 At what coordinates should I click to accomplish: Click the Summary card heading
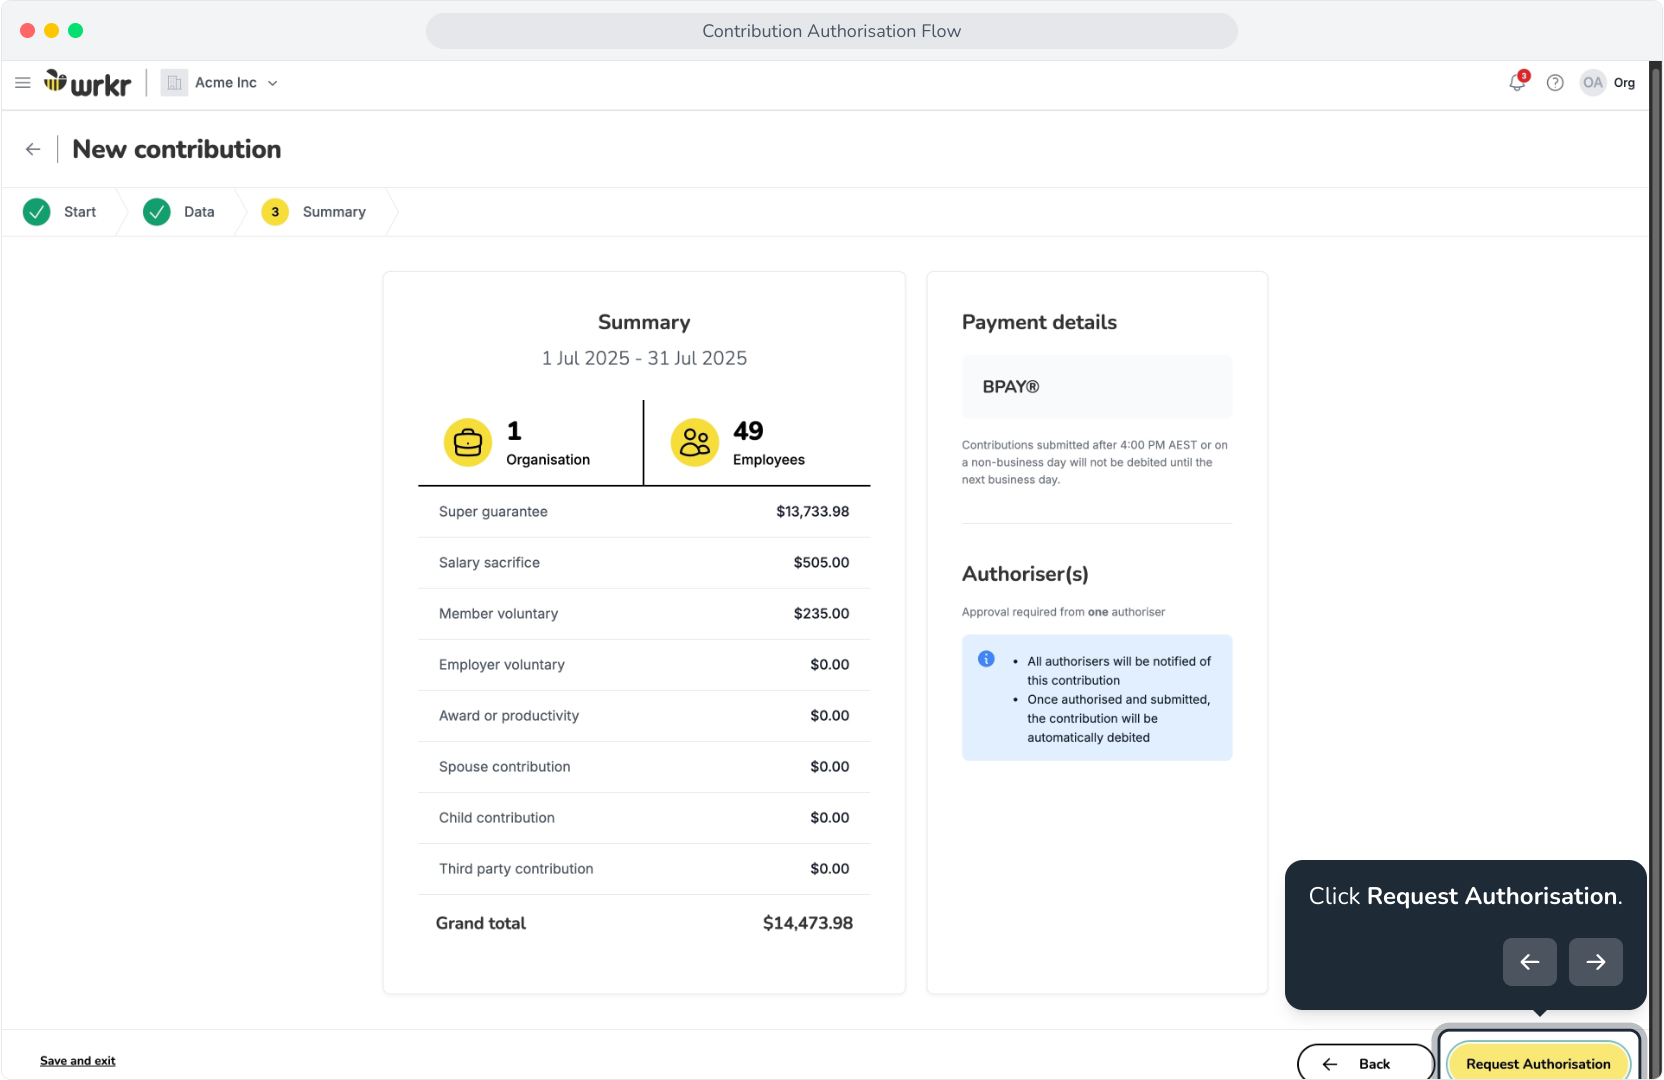[x=644, y=322]
